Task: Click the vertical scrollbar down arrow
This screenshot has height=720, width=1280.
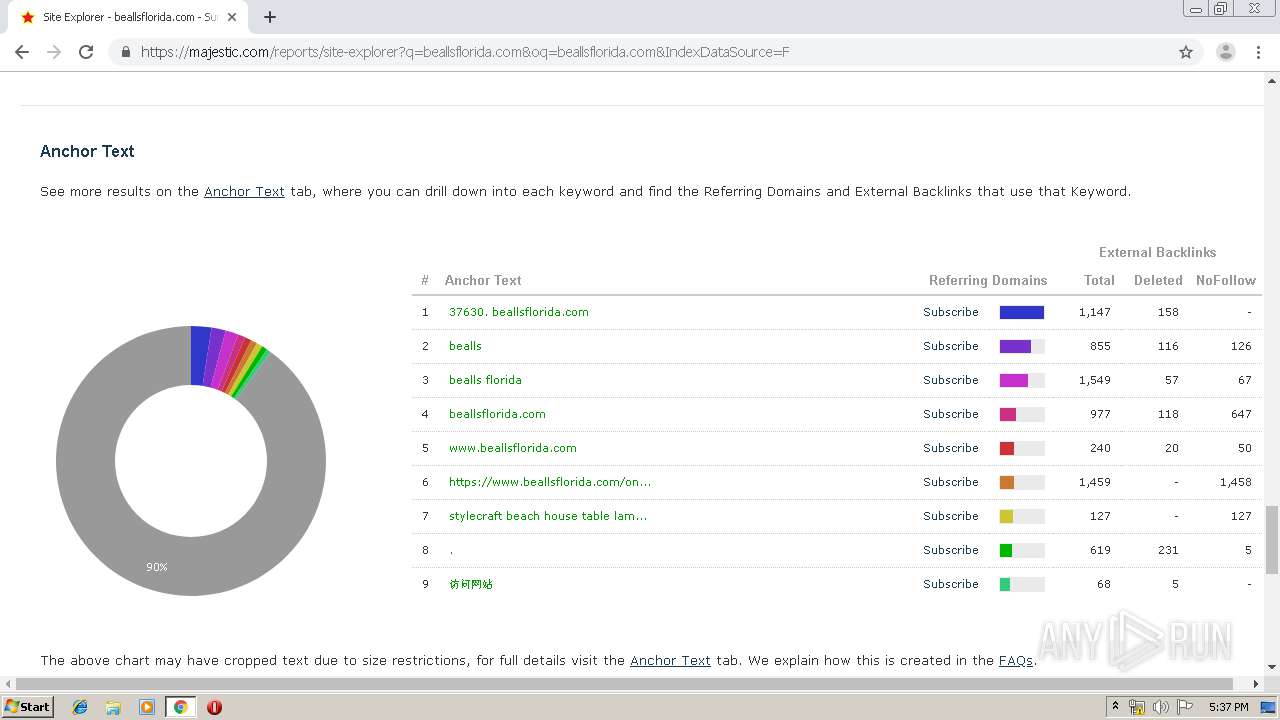Action: (1272, 667)
